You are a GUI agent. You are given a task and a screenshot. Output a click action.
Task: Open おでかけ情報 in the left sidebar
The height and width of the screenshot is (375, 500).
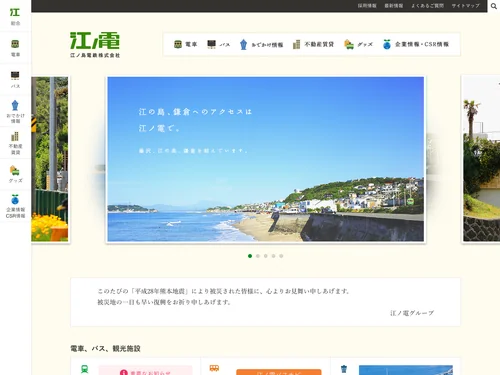(x=15, y=111)
